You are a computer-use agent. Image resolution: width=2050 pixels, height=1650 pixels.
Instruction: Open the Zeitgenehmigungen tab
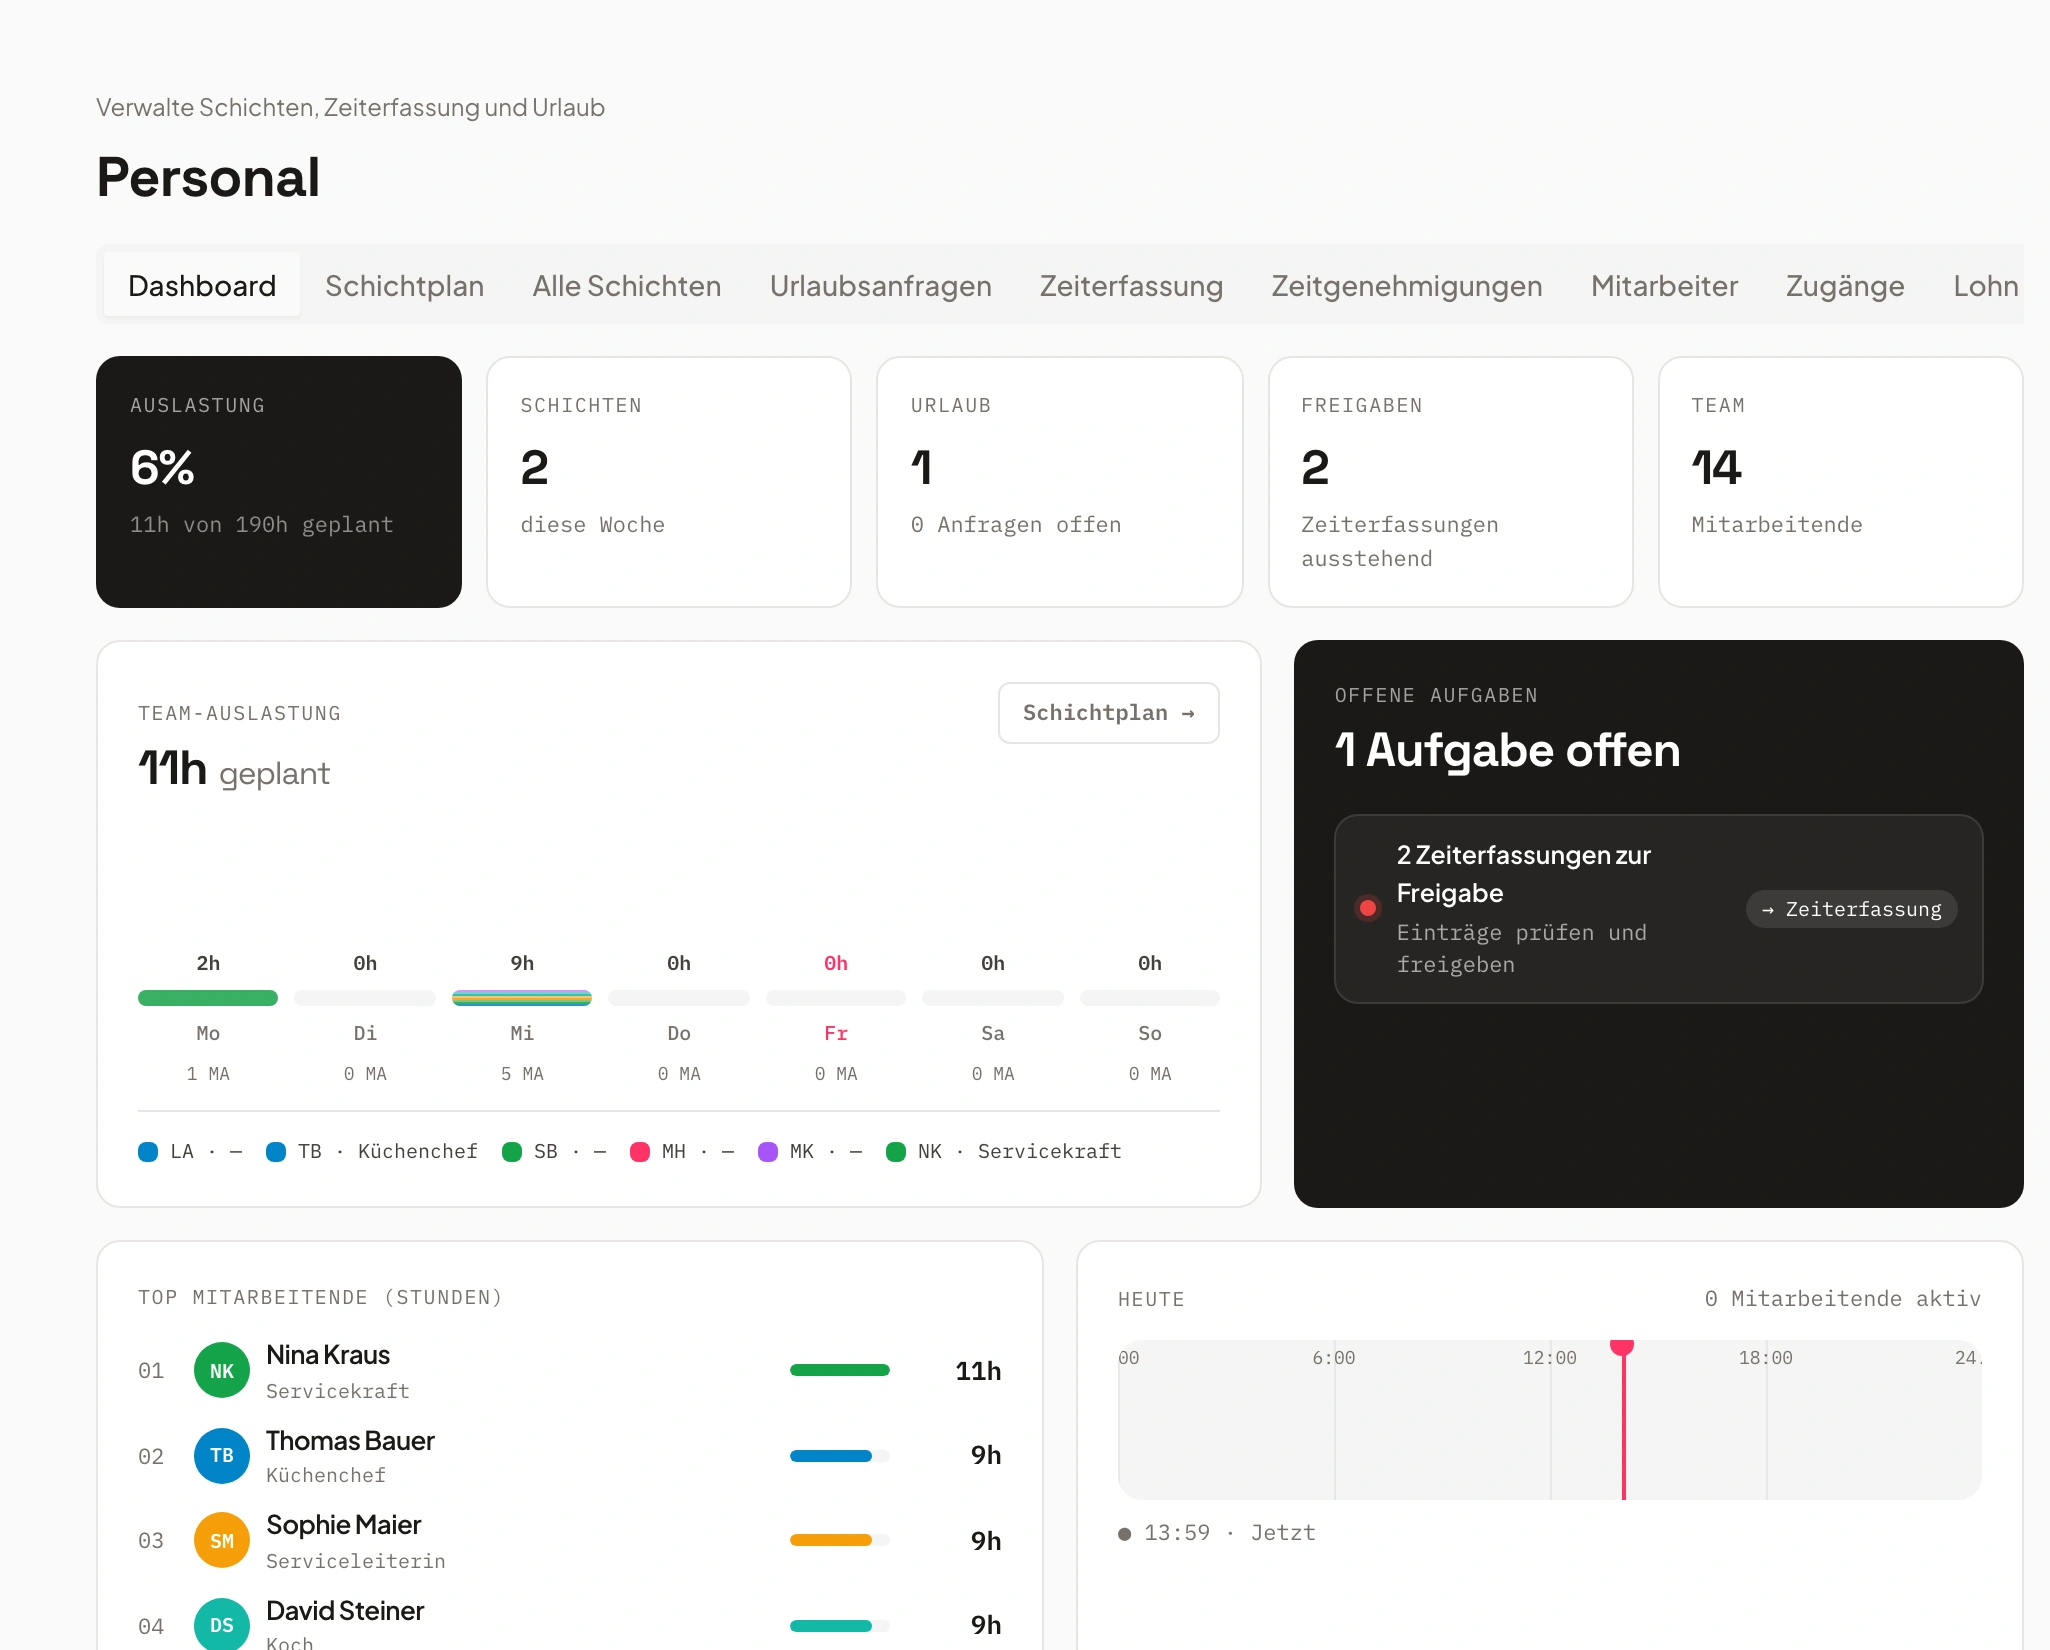pos(1406,286)
